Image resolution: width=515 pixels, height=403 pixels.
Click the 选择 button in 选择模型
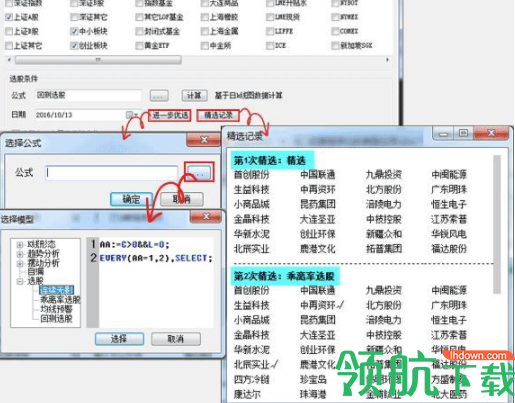[119, 339]
